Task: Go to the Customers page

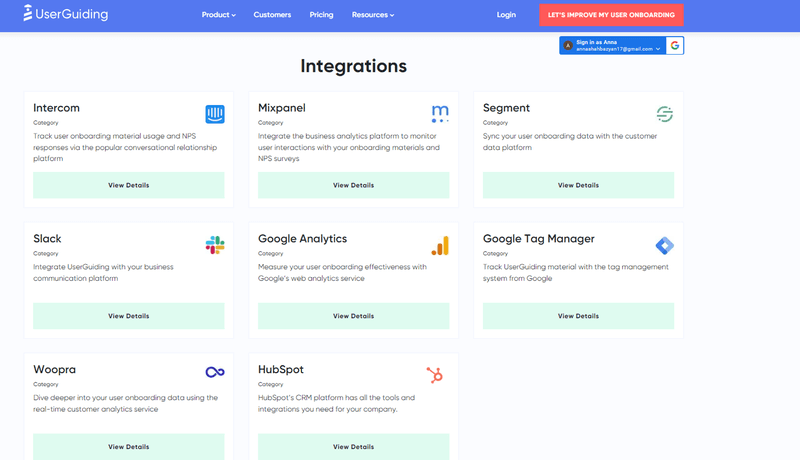Action: click(272, 15)
